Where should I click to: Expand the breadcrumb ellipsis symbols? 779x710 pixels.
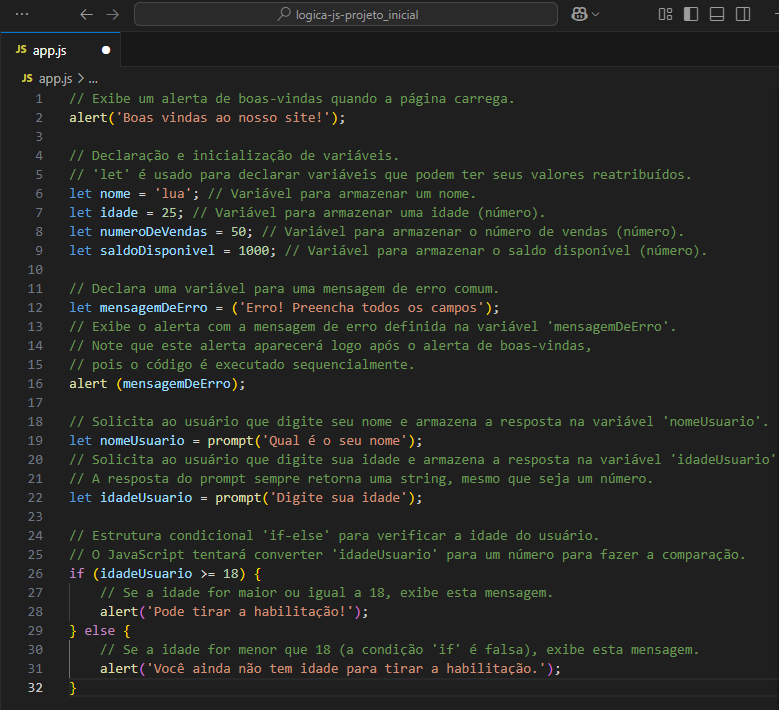pos(93,79)
